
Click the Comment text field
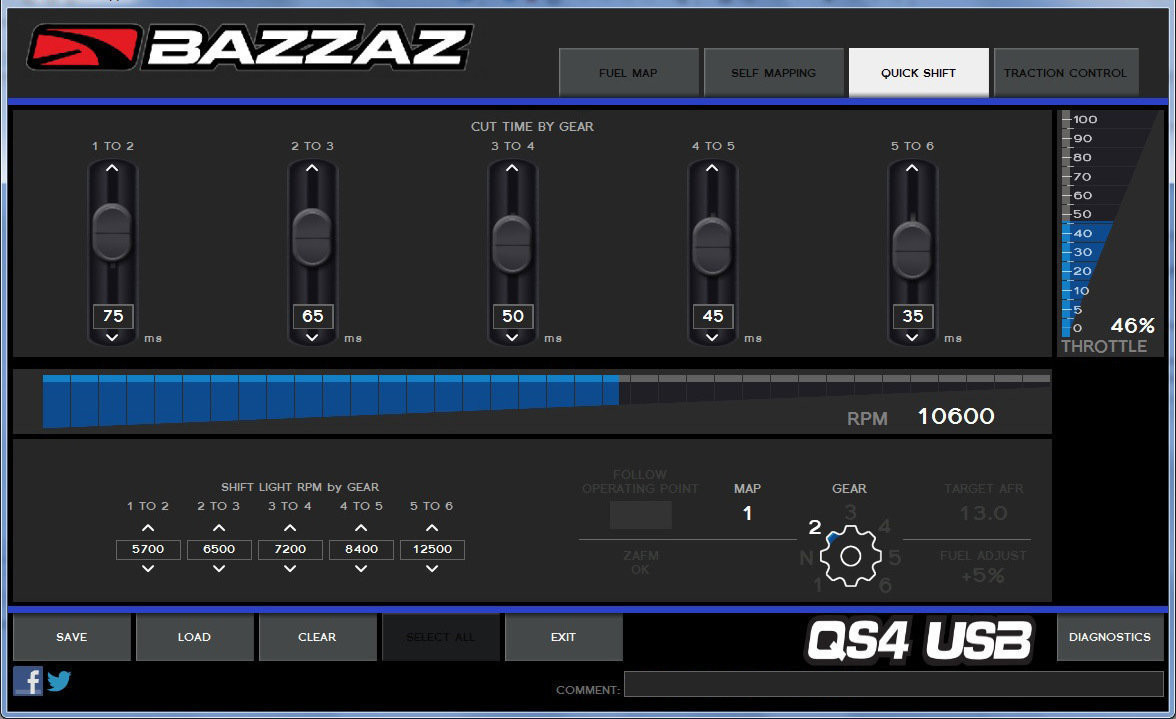(893, 684)
